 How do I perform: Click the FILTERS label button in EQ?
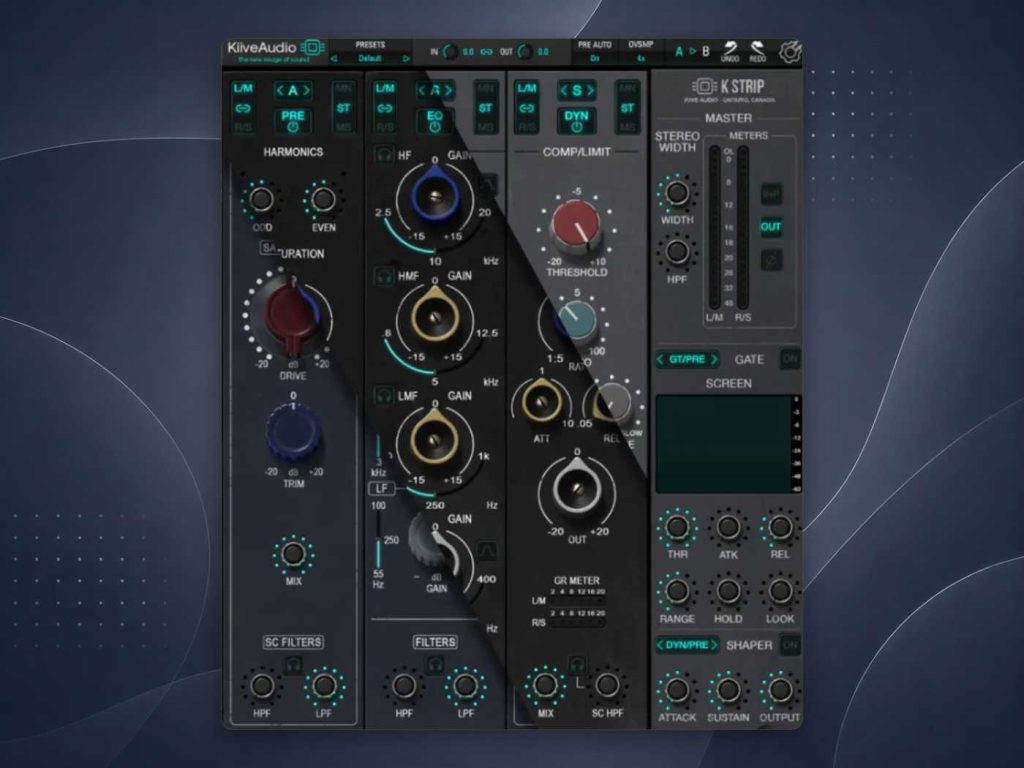(435, 642)
